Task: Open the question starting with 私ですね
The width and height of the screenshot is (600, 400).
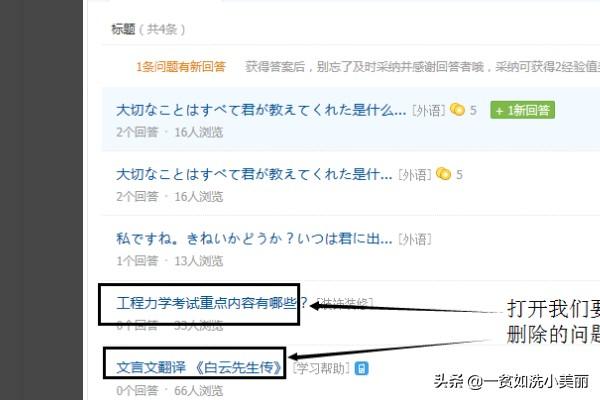Action: click(x=254, y=239)
